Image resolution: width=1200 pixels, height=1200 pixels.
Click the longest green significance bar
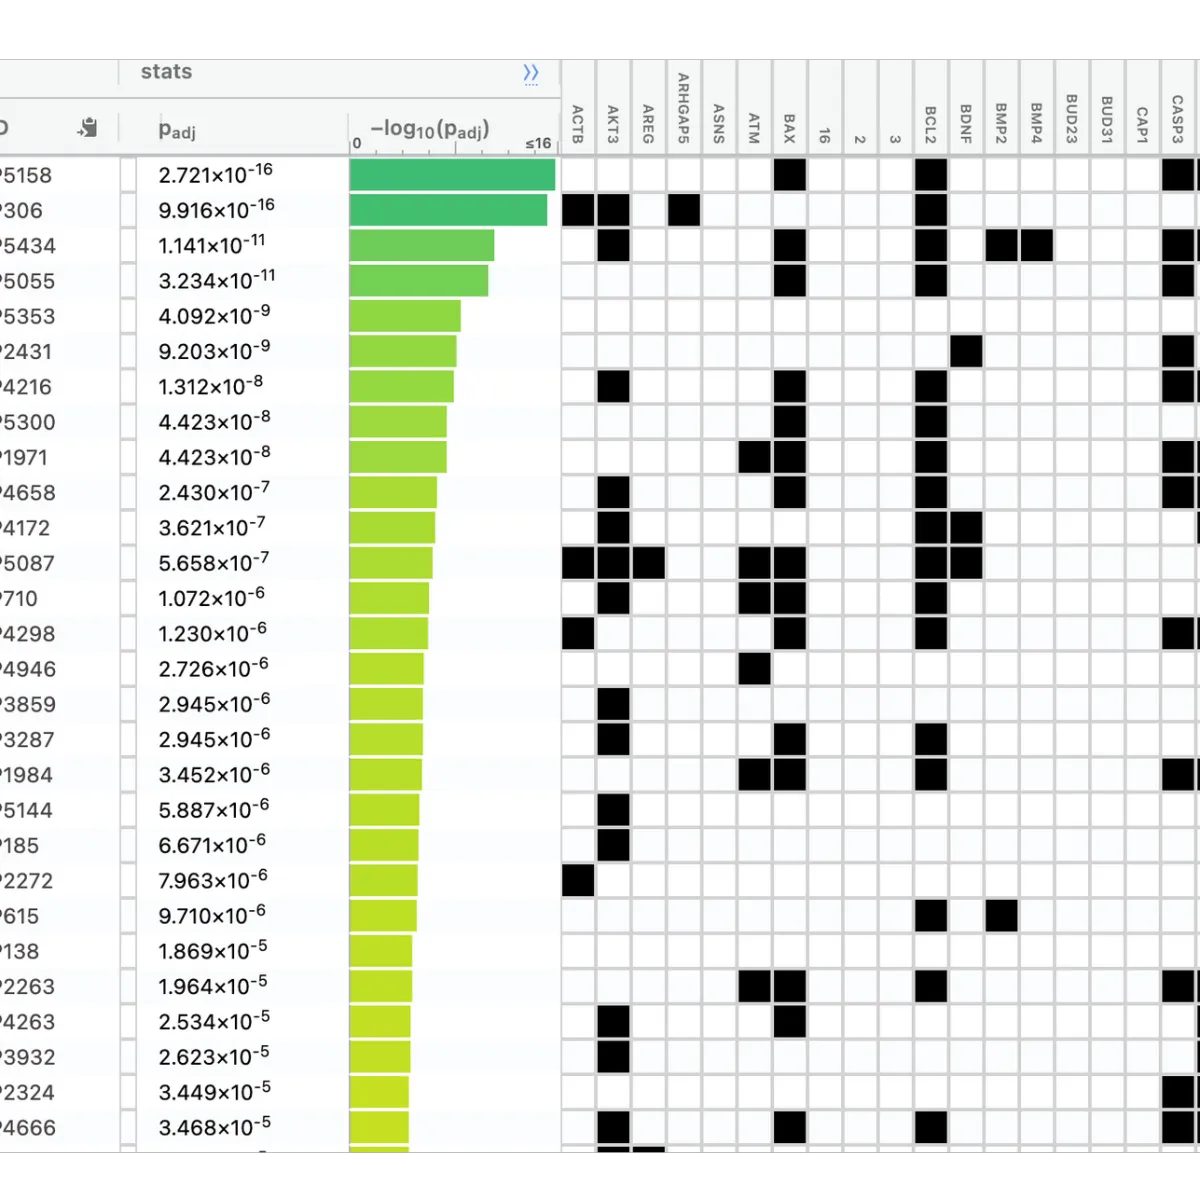450,174
